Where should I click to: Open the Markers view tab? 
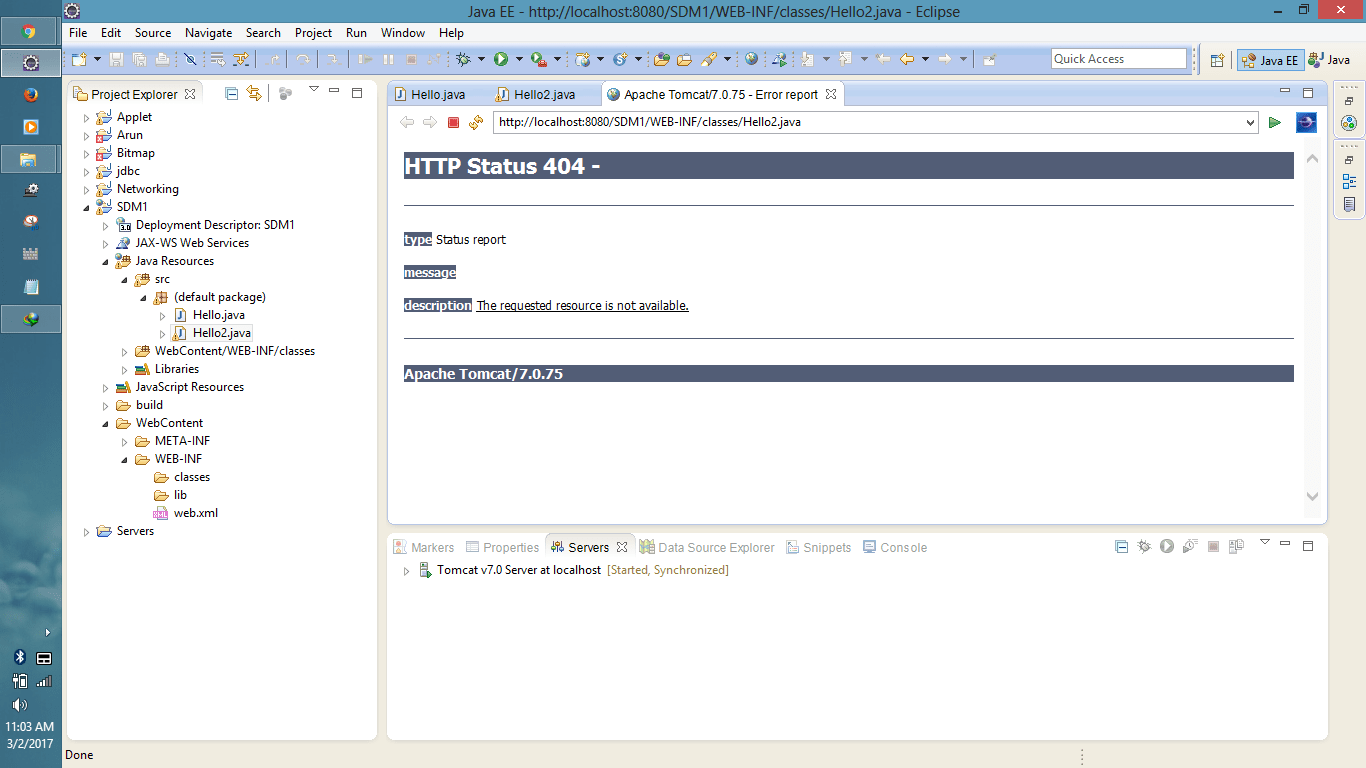pyautogui.click(x=424, y=547)
